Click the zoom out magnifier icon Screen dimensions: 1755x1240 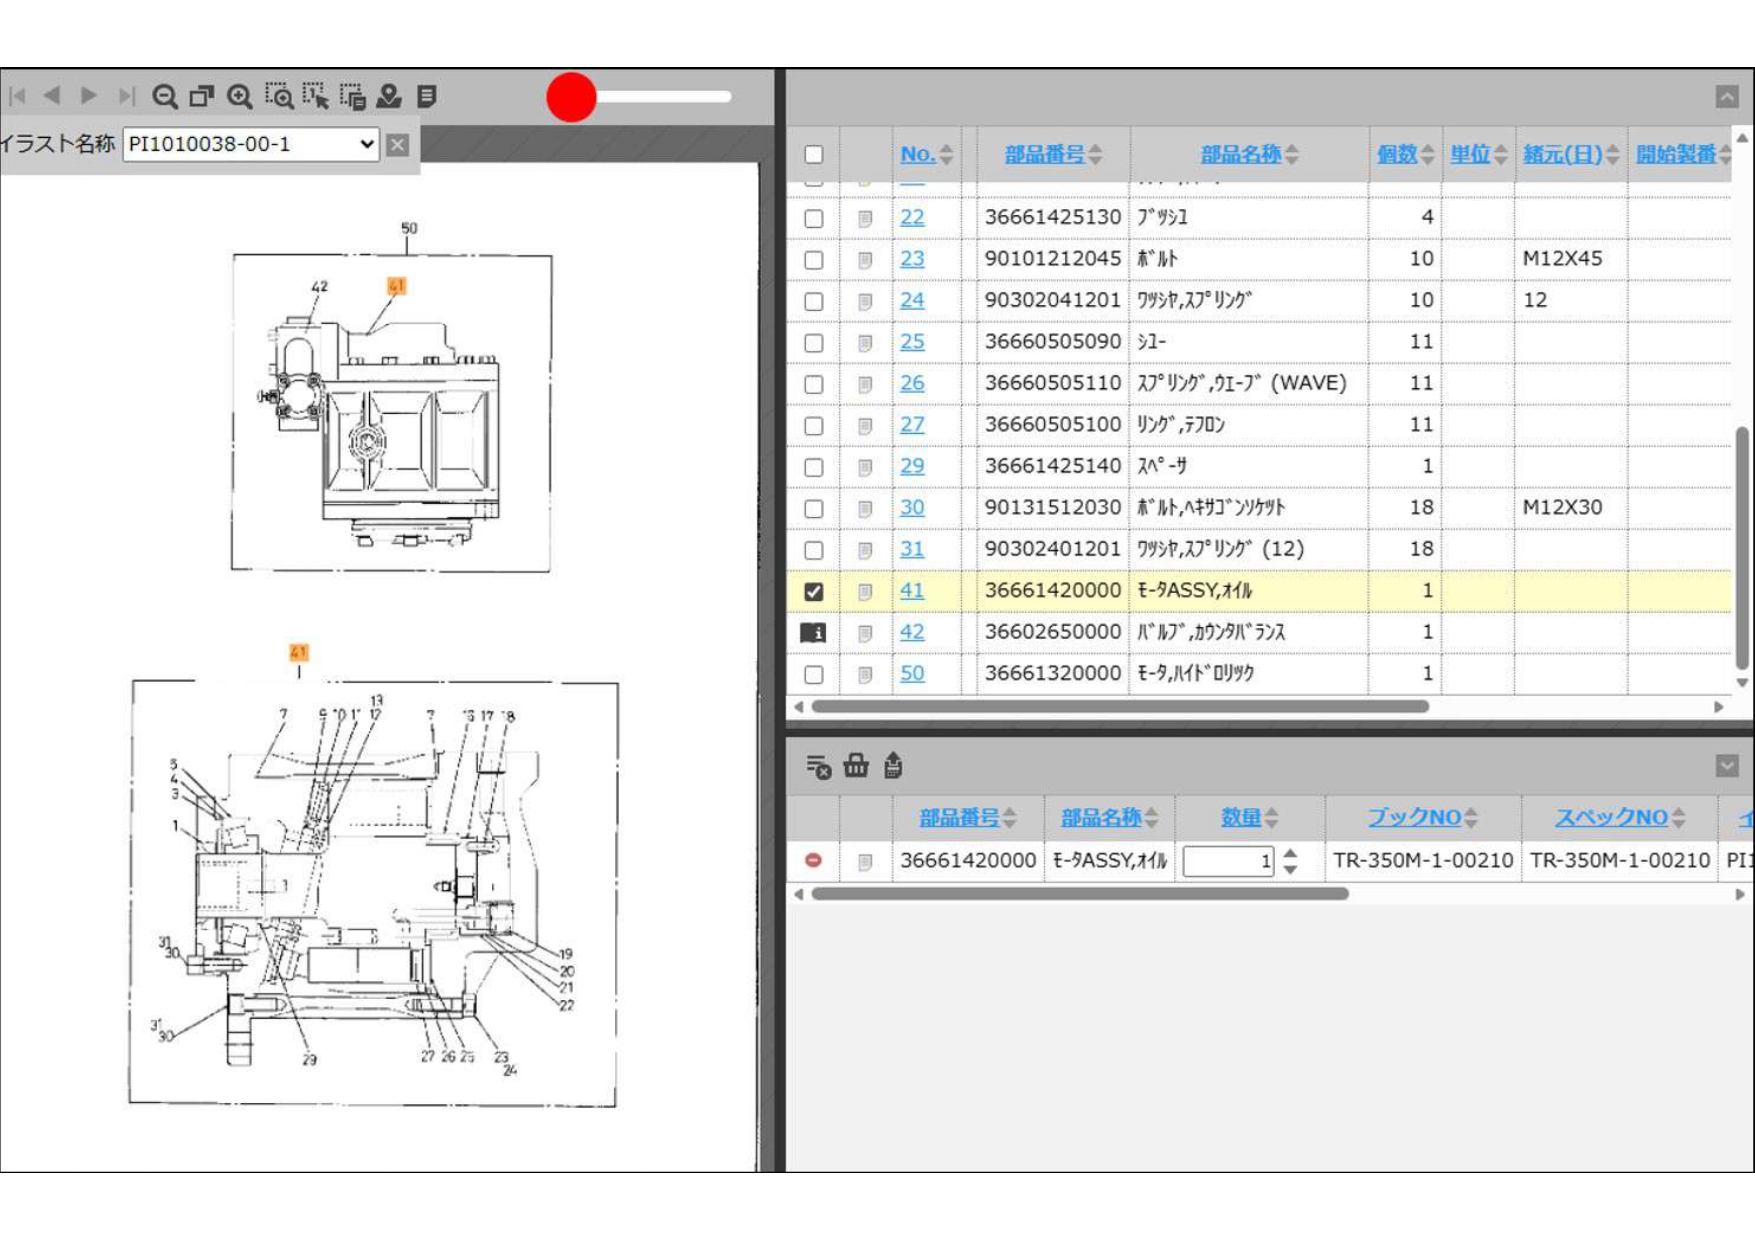point(165,96)
